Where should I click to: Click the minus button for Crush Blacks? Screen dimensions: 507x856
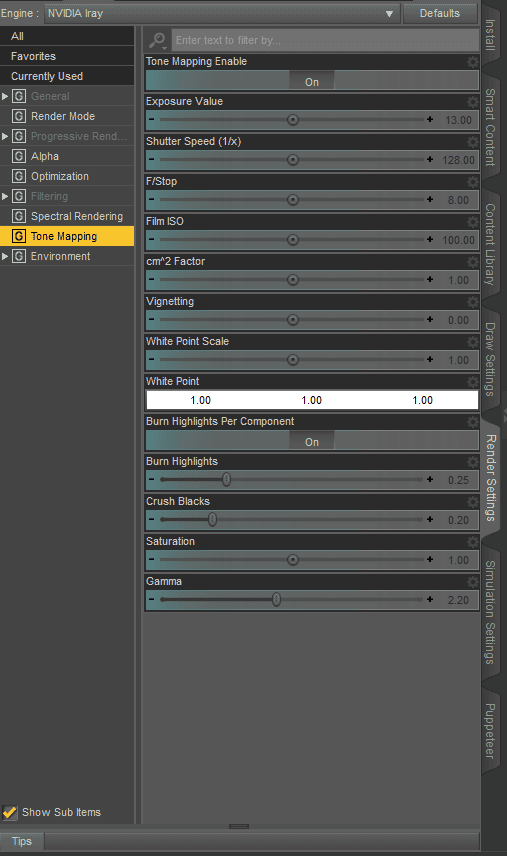[151, 519]
